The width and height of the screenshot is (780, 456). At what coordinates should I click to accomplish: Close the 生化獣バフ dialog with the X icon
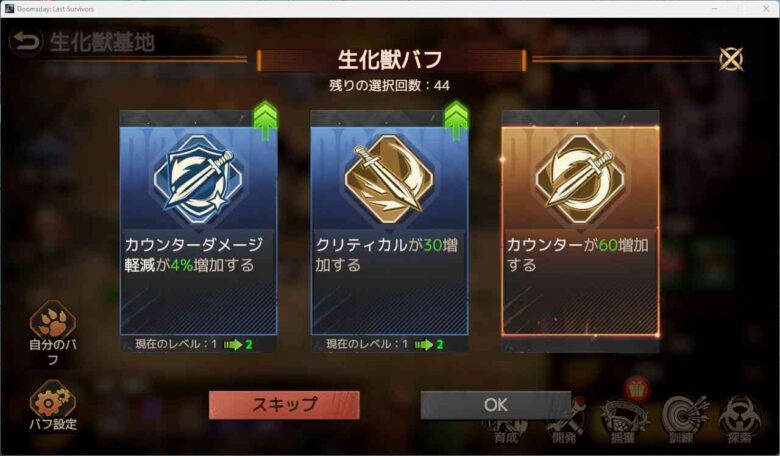[x=731, y=59]
